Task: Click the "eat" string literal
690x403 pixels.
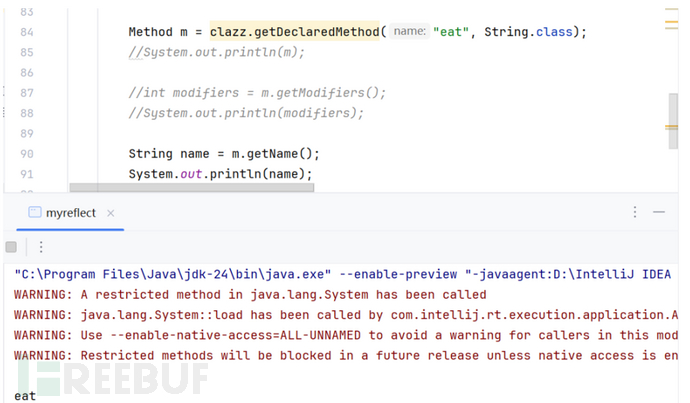Action: pos(454,32)
